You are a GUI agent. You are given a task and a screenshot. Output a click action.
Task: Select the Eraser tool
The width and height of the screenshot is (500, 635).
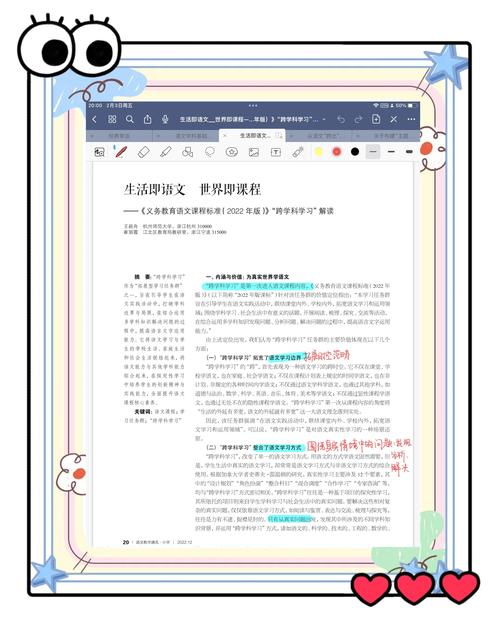pyautogui.click(x=143, y=152)
